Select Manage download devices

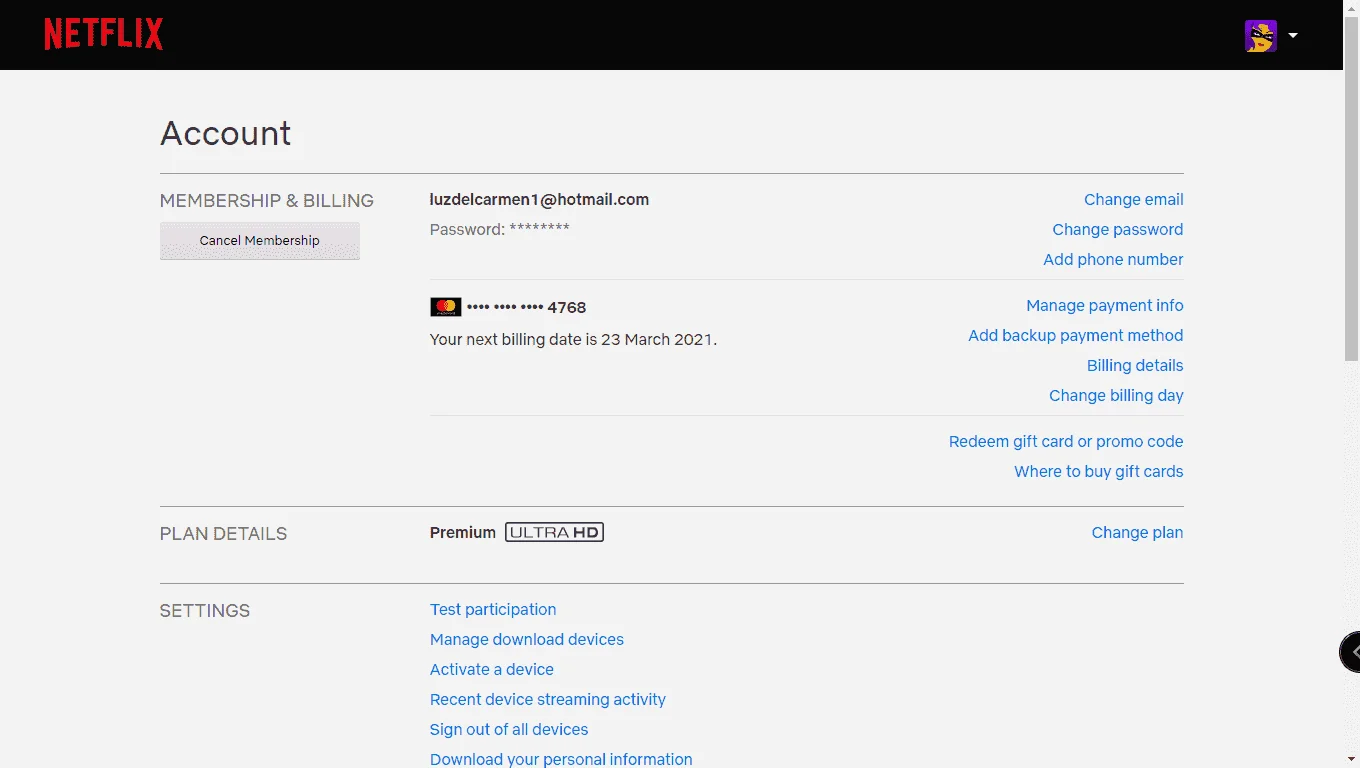pyautogui.click(x=527, y=640)
